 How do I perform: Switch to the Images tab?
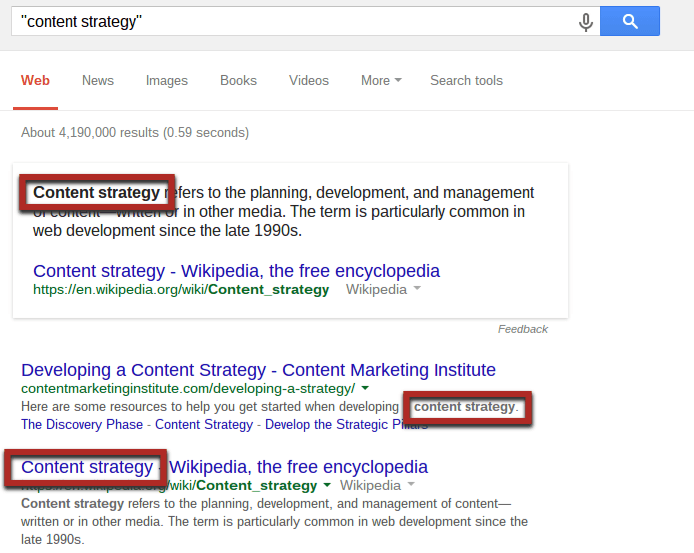(167, 81)
